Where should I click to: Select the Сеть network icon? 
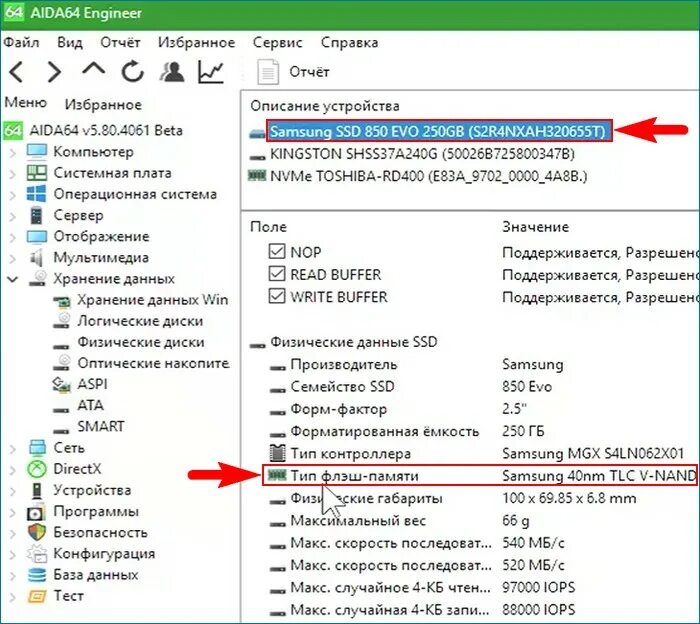[x=37, y=447]
